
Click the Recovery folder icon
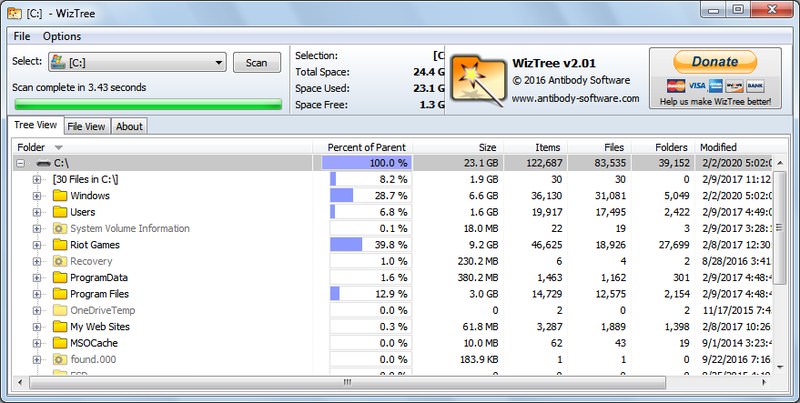[x=60, y=261]
